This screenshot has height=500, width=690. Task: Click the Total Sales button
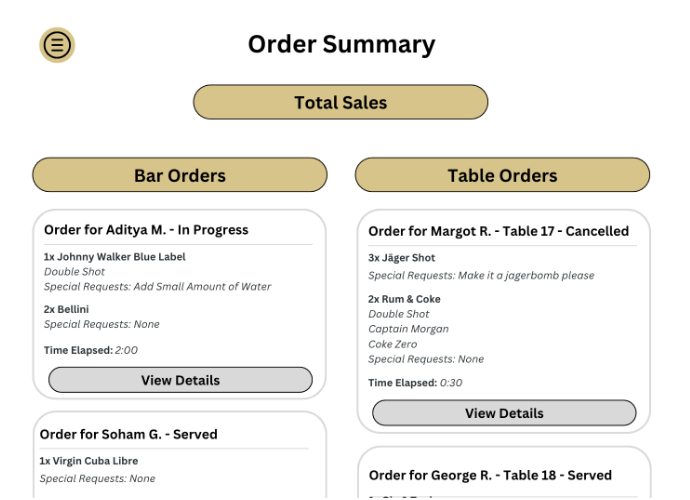tap(340, 102)
